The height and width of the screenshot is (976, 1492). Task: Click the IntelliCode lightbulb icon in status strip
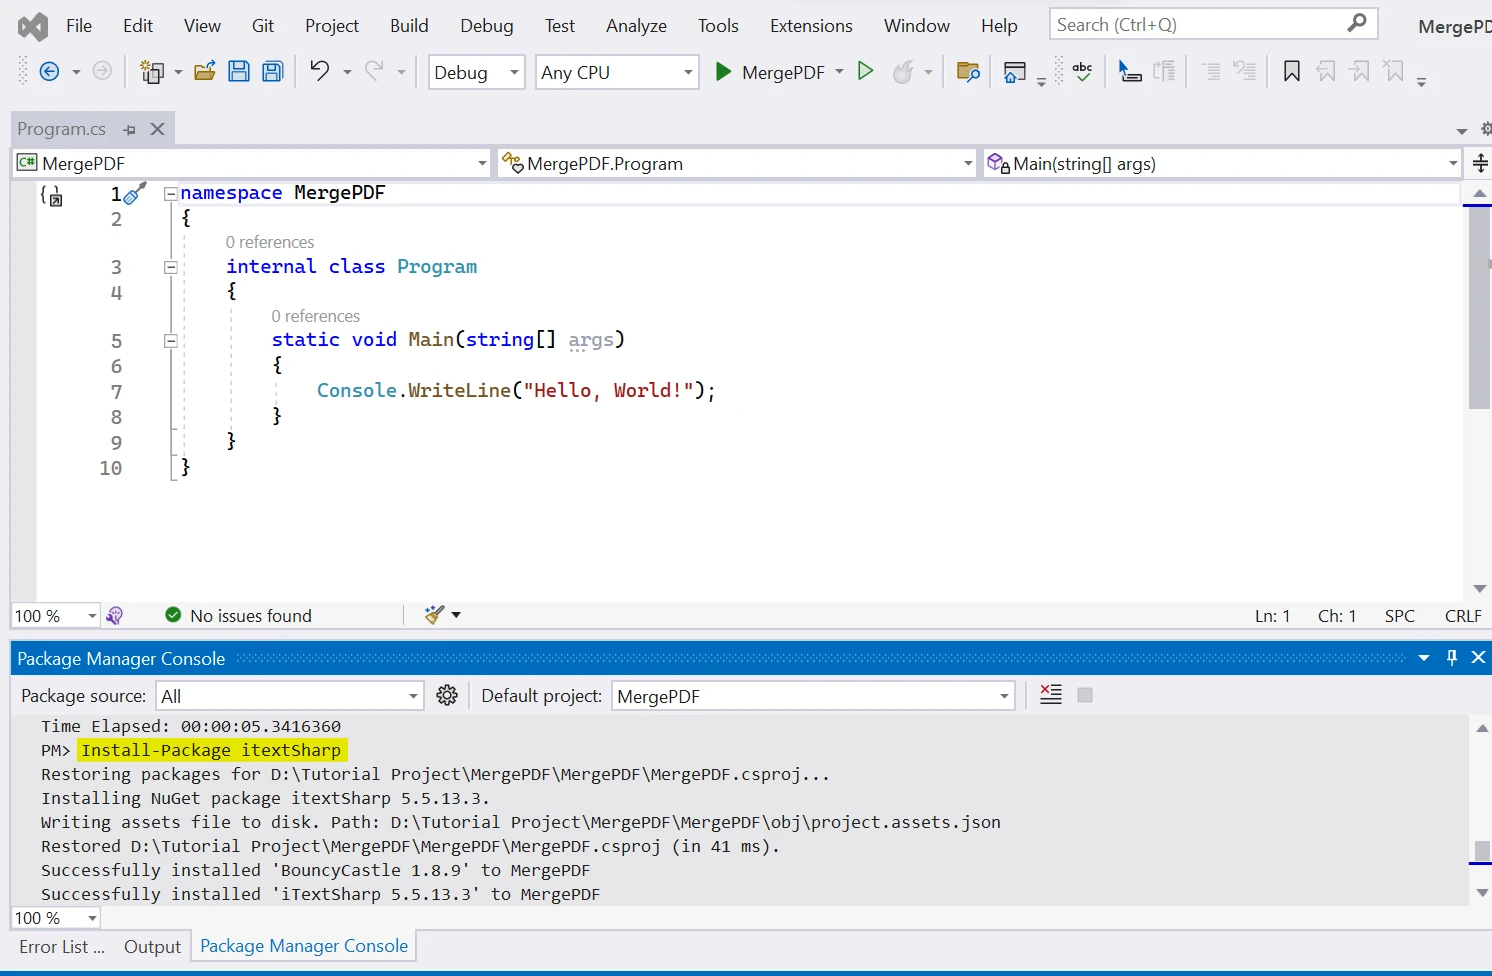115,616
